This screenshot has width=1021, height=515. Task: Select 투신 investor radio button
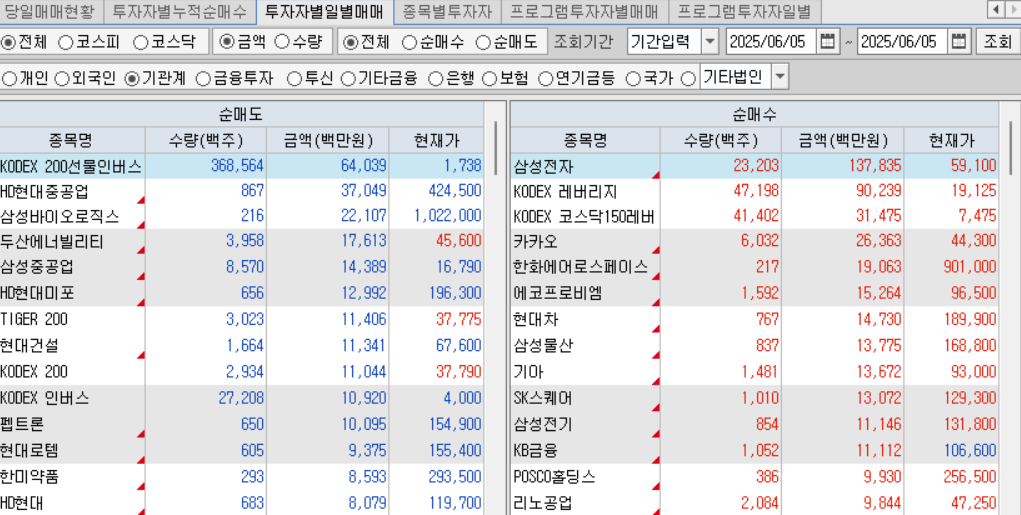click(x=294, y=79)
